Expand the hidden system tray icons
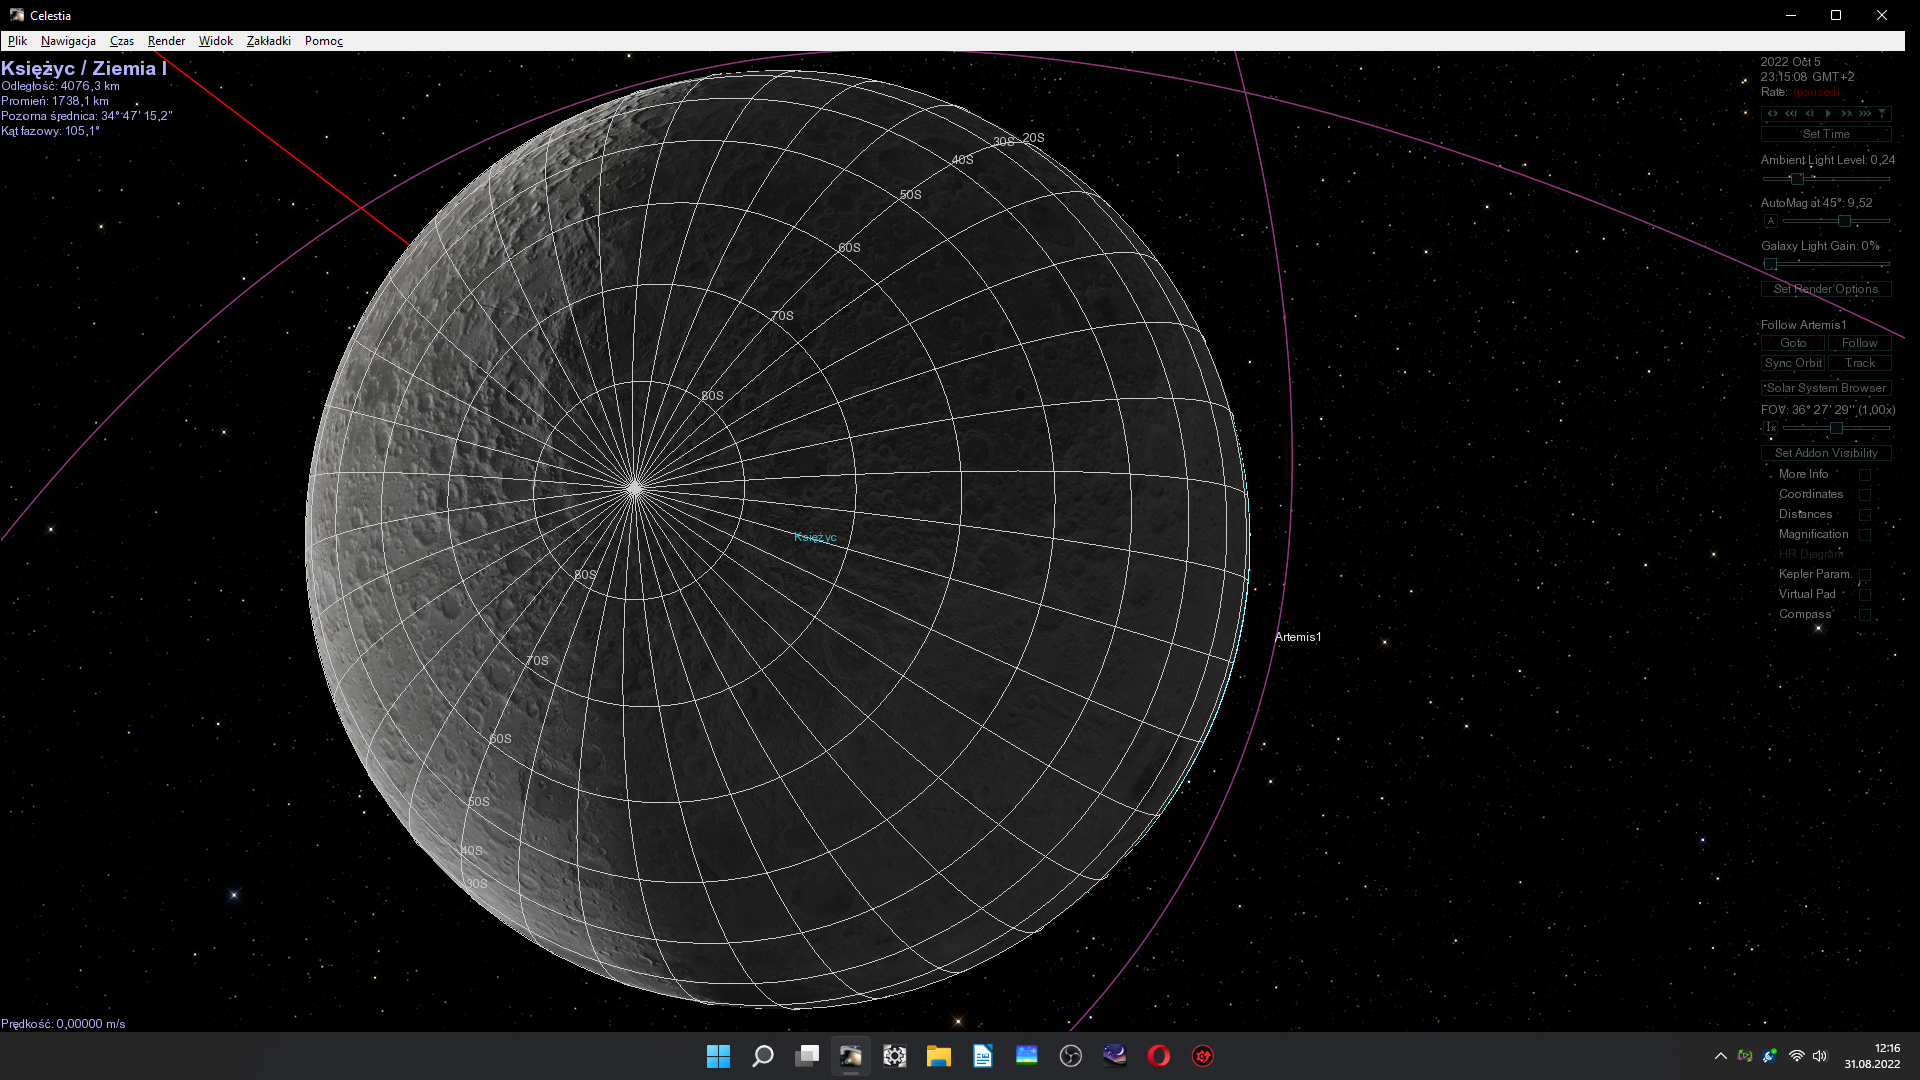 click(x=1720, y=1056)
